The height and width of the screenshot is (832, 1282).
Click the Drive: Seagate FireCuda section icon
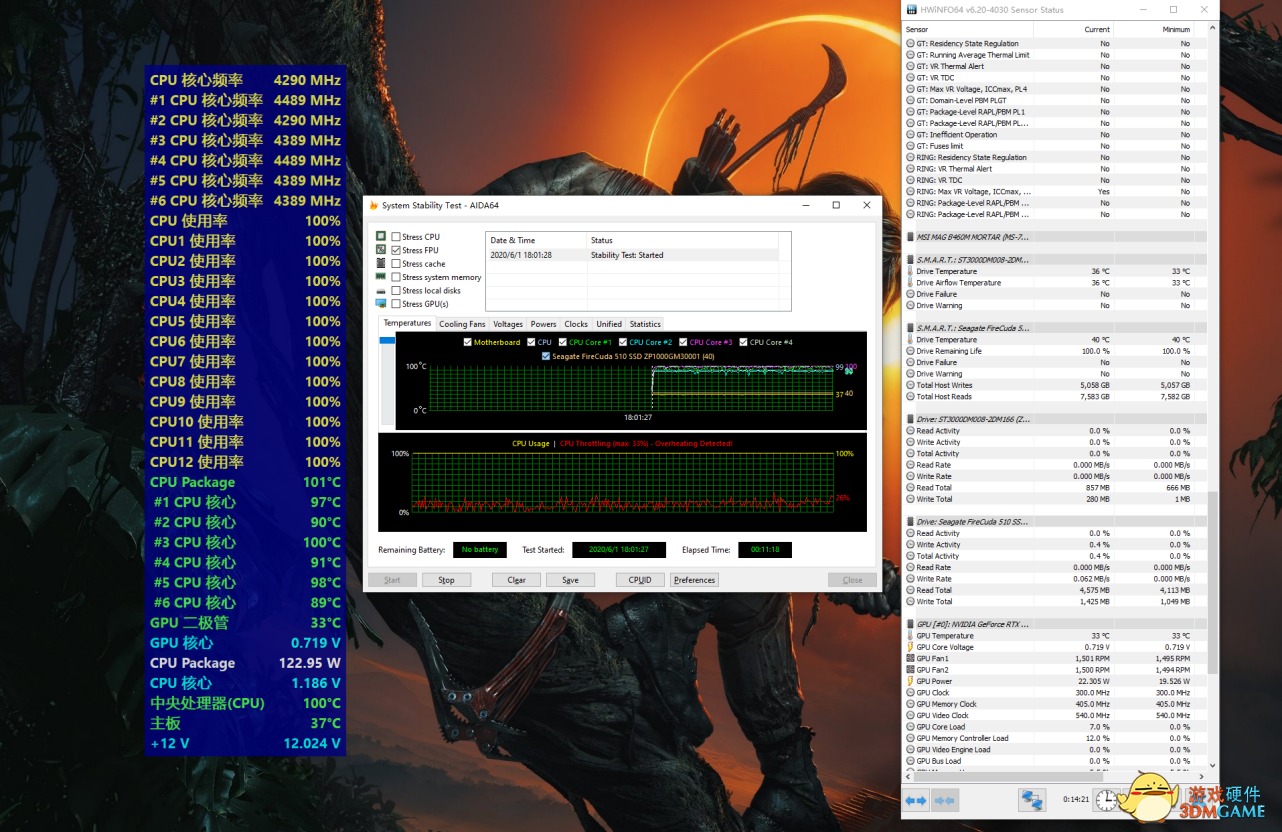click(x=910, y=522)
